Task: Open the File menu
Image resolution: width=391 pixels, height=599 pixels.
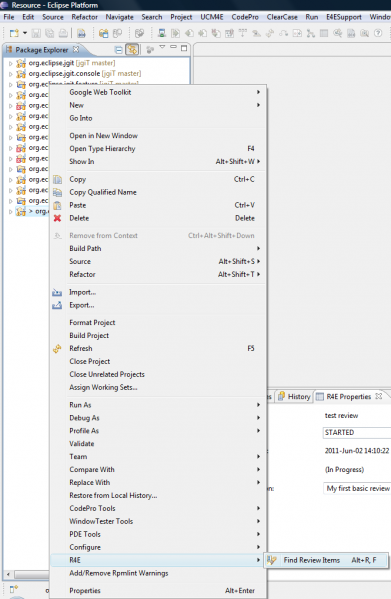Action: (9, 17)
